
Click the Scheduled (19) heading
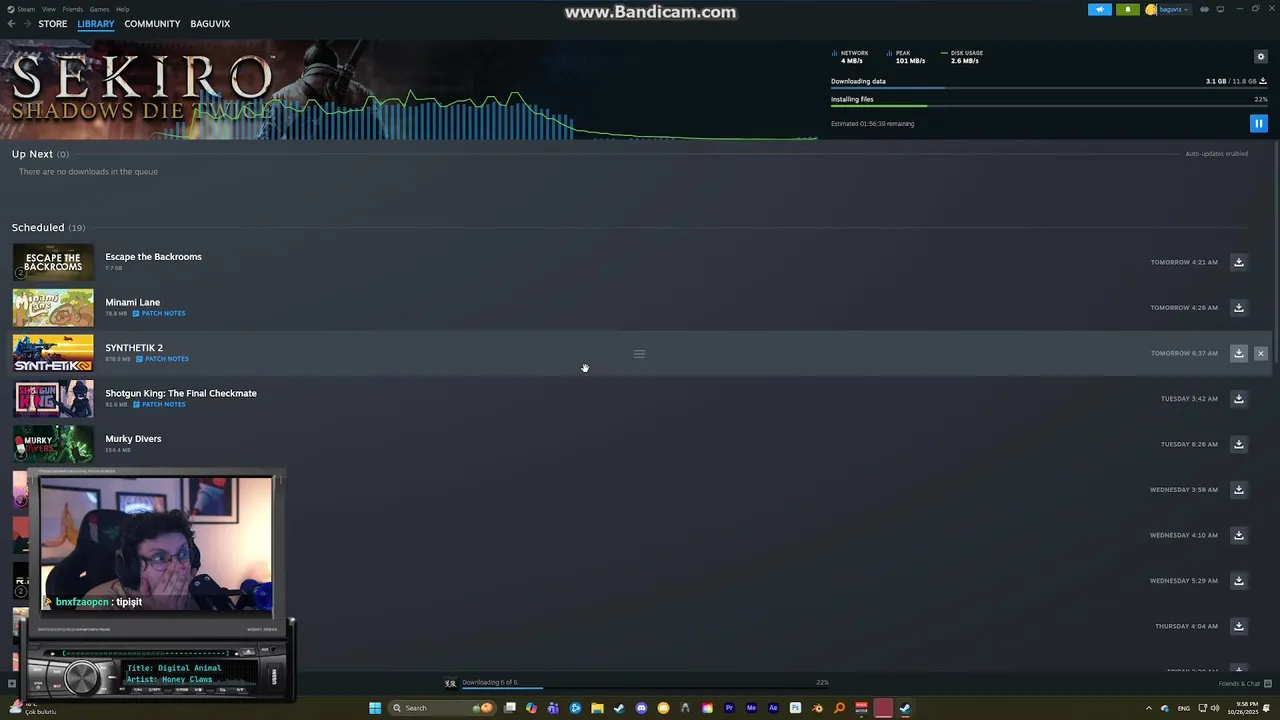[48, 227]
